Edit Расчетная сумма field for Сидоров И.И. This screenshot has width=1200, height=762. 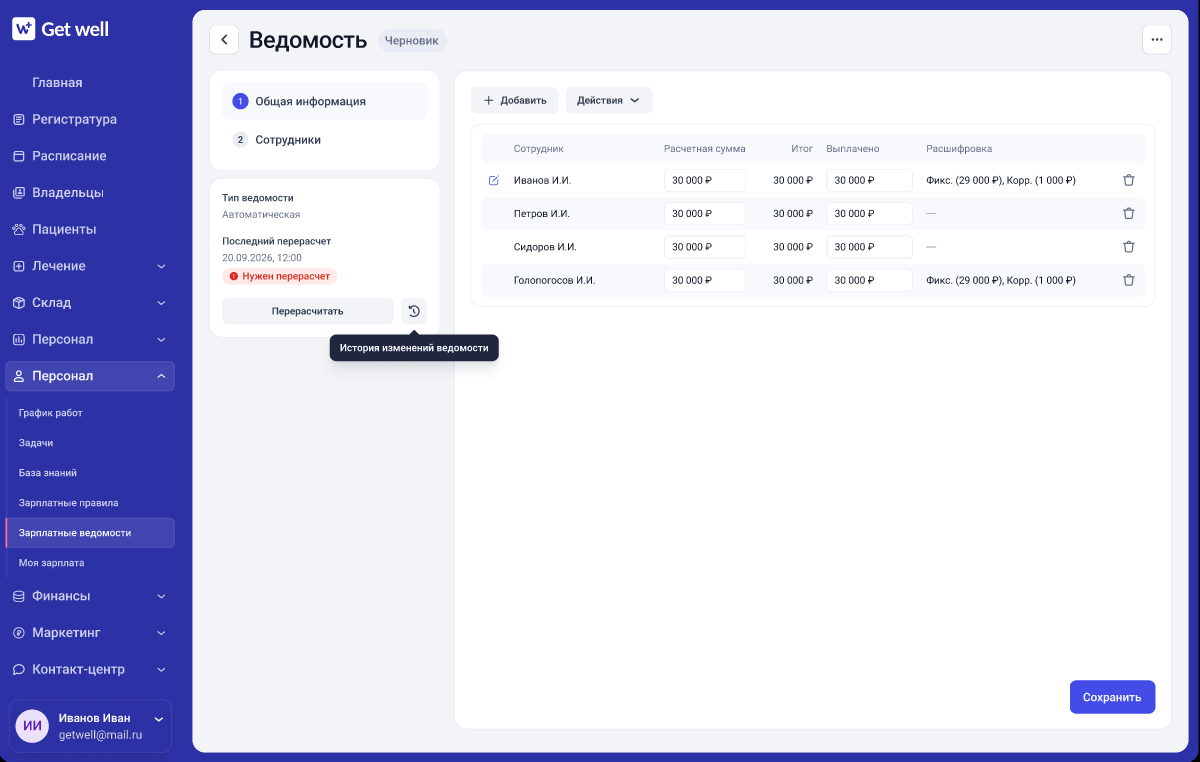coord(705,247)
